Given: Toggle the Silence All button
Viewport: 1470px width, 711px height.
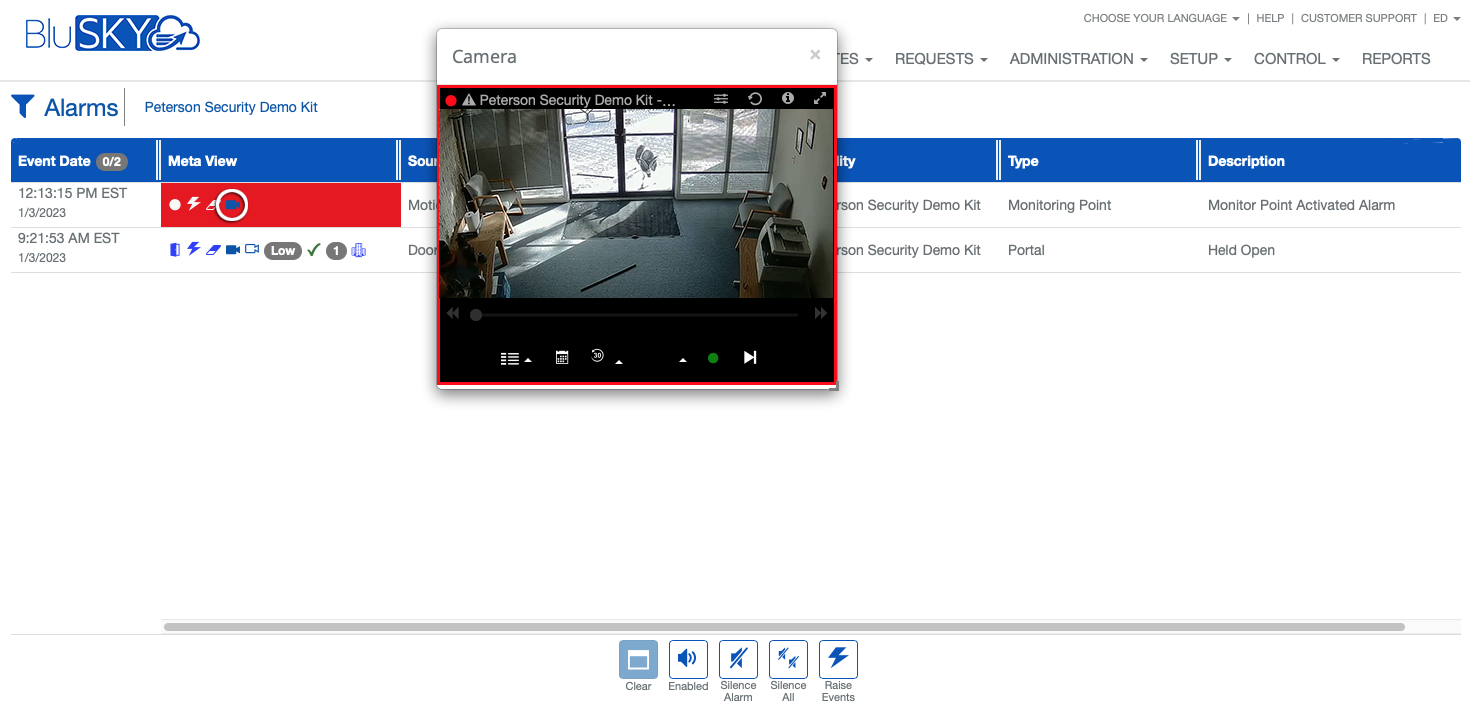Looking at the screenshot, I should [788, 659].
